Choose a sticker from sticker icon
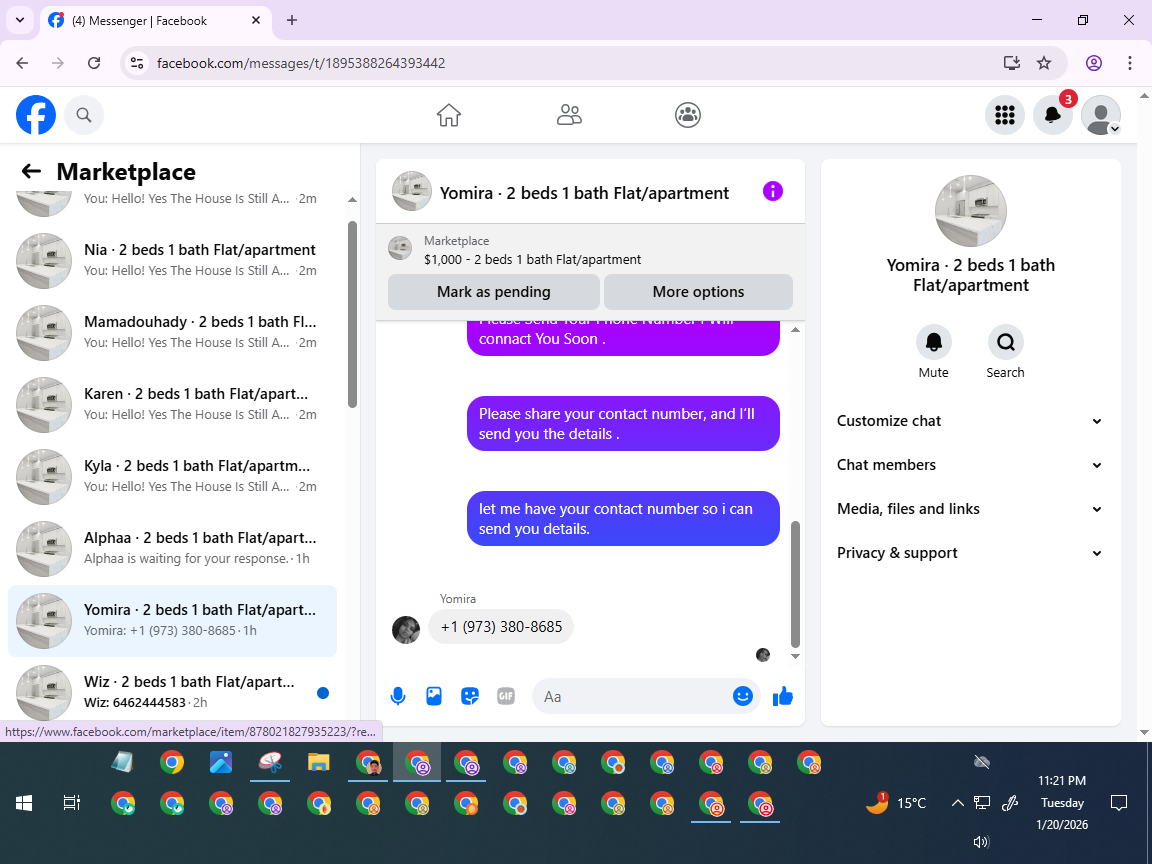This screenshot has height=864, width=1152. (x=470, y=696)
